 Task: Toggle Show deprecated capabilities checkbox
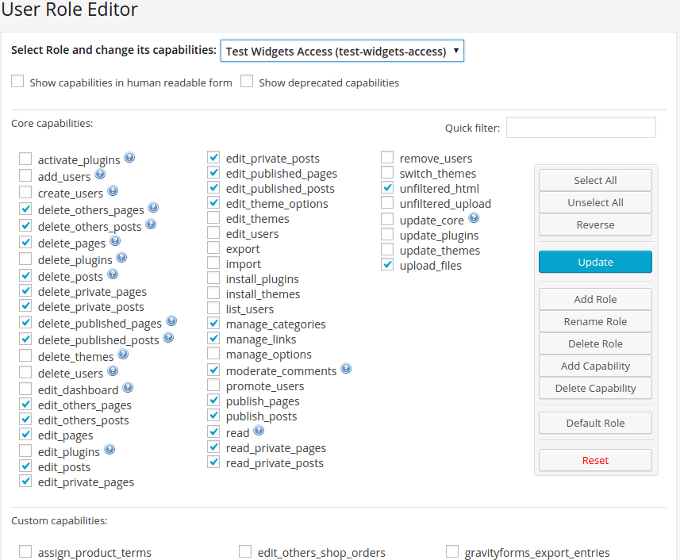pyautogui.click(x=247, y=81)
